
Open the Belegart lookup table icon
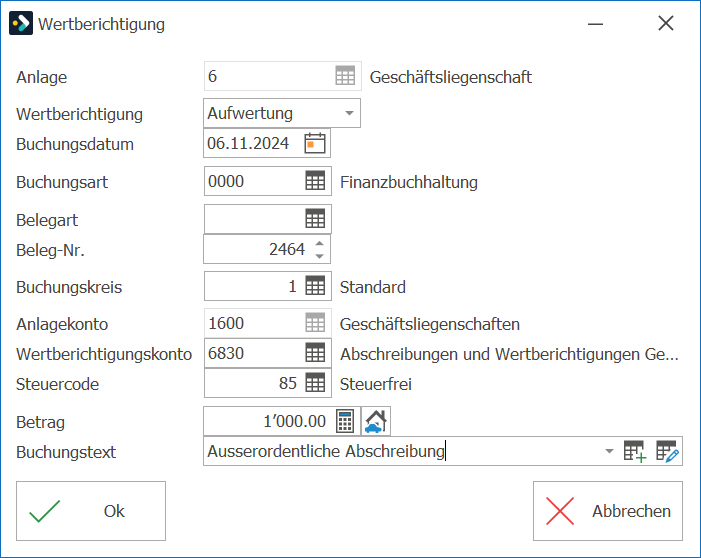315,219
